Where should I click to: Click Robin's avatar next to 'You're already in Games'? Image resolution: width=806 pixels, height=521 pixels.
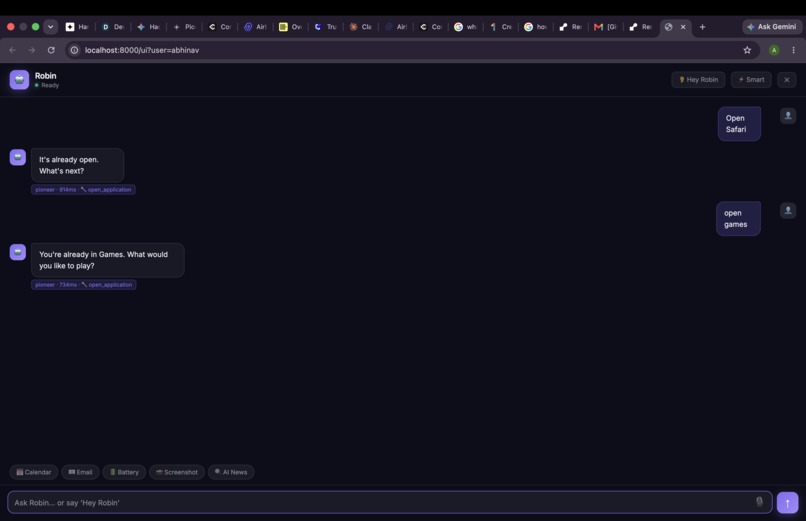18,252
